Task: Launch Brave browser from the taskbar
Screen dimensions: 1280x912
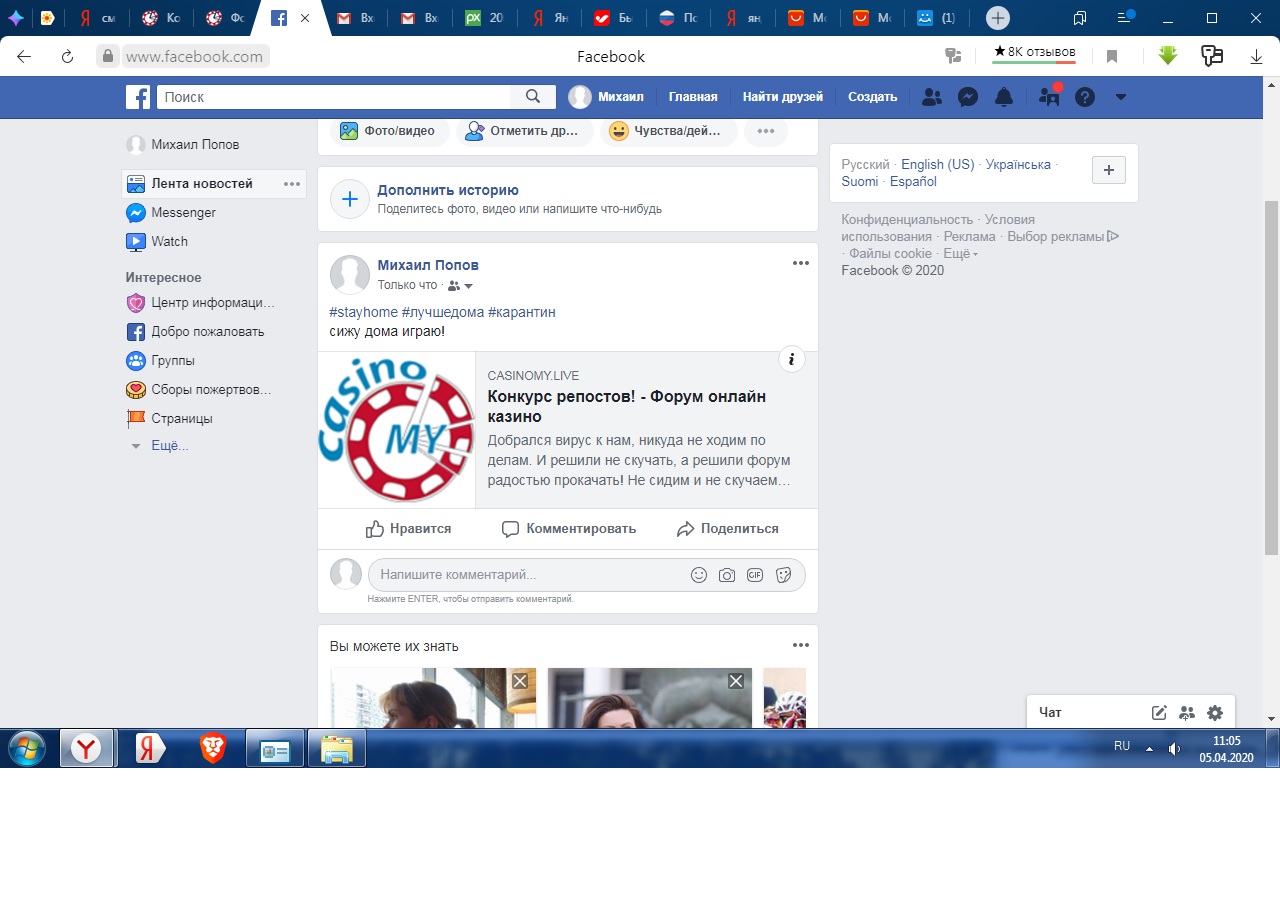Action: coord(212,748)
